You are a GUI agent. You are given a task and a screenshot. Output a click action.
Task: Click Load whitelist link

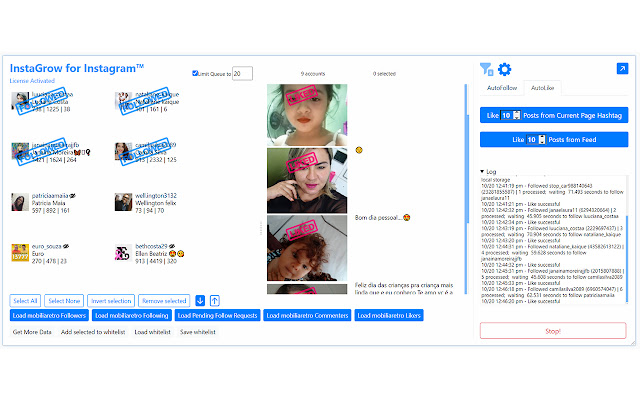(x=153, y=332)
